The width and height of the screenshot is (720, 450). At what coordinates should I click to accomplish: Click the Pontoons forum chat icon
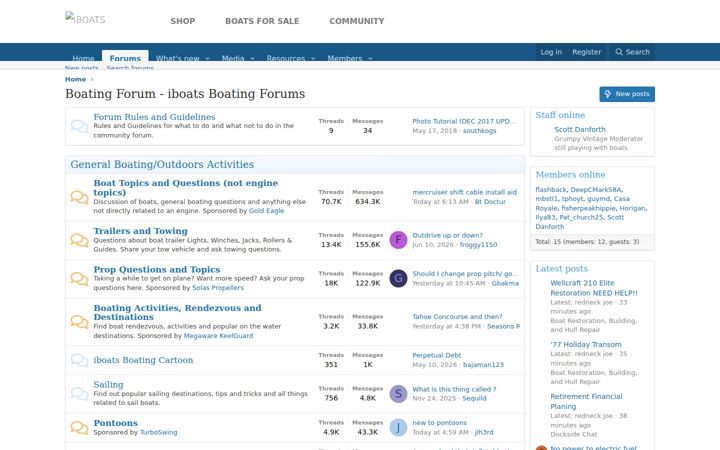pos(79,428)
